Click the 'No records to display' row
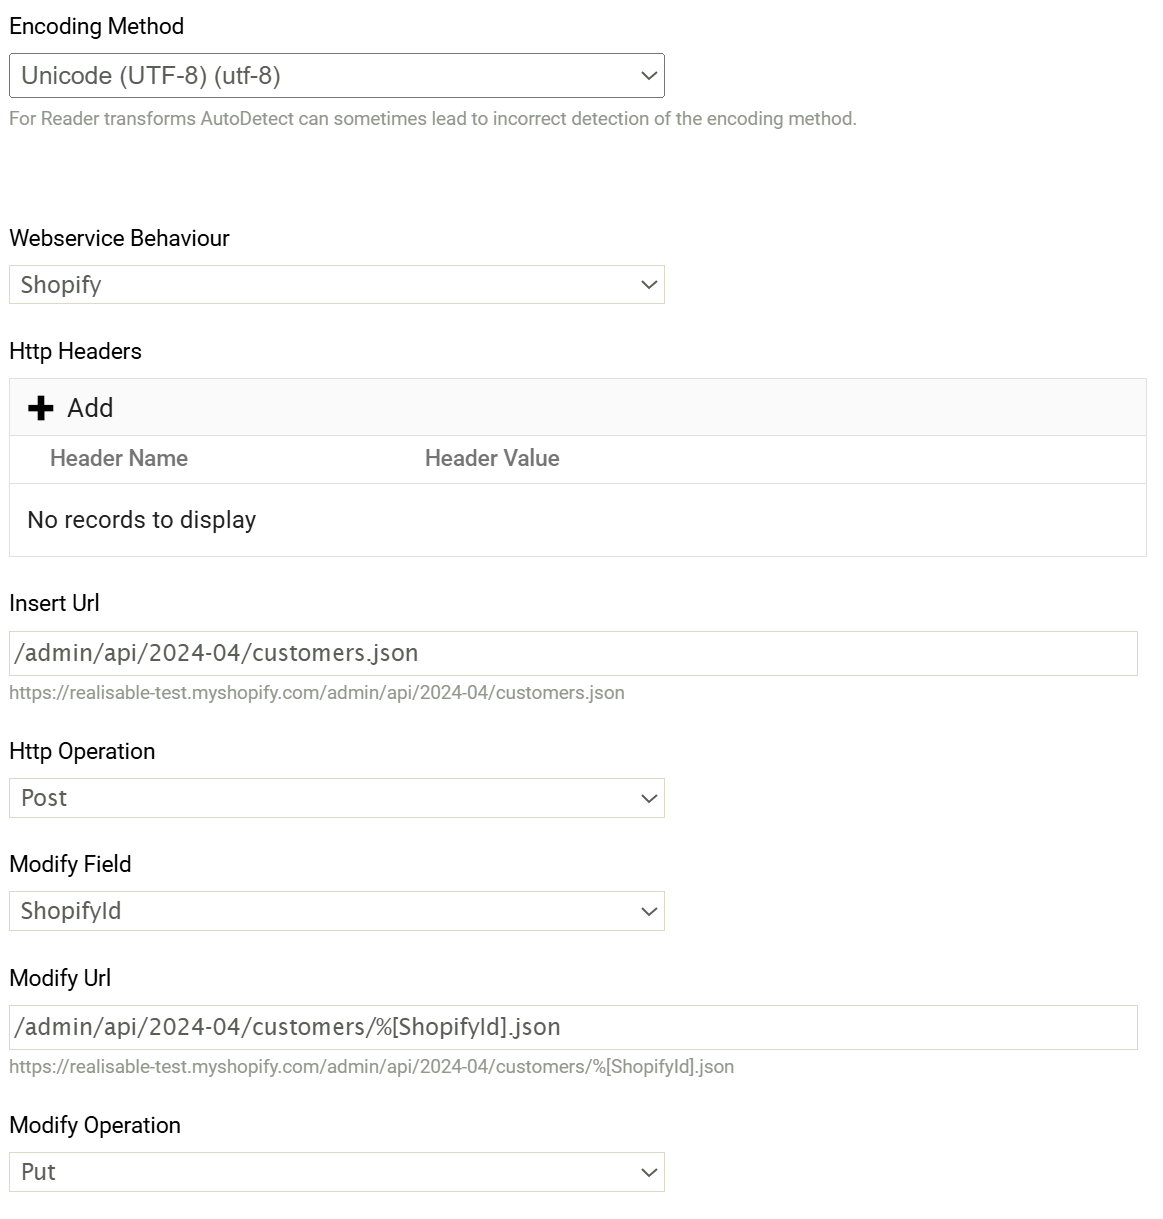The height and width of the screenshot is (1219, 1163). (142, 520)
